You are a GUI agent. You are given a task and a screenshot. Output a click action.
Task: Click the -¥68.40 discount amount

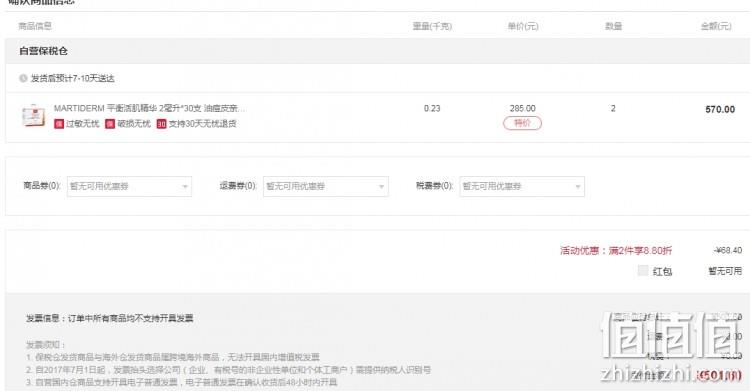point(728,250)
